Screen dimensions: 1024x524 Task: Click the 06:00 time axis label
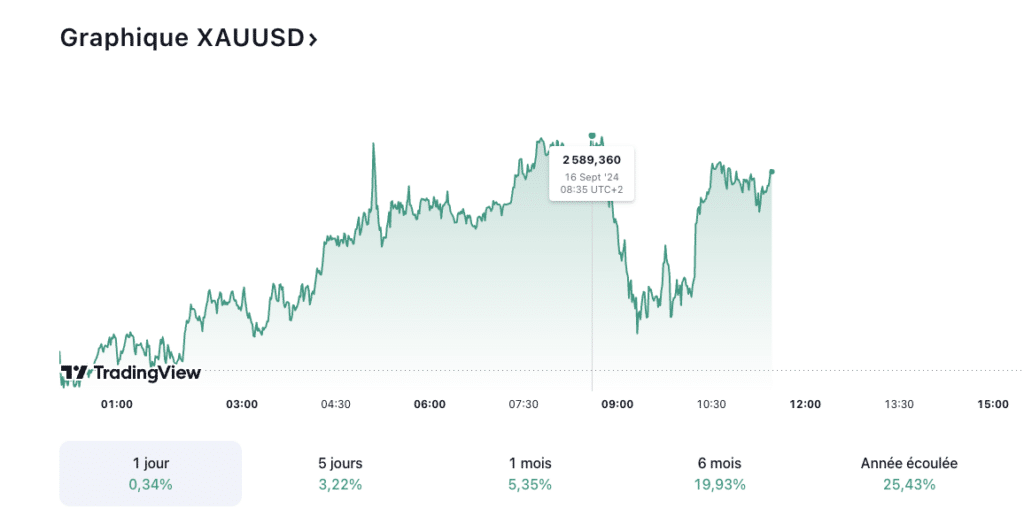(429, 404)
